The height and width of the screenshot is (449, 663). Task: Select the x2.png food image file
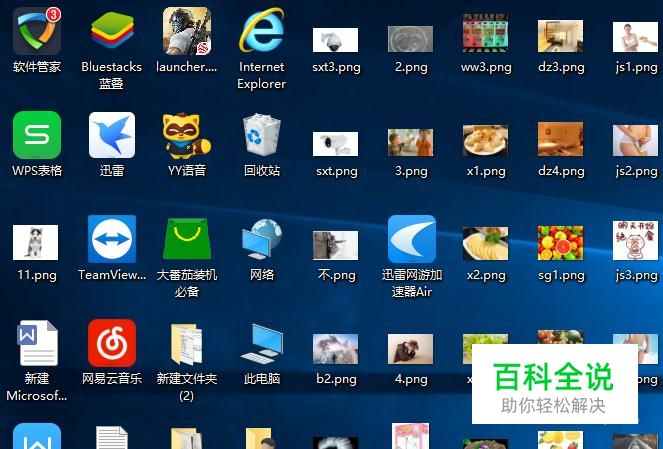[x=485, y=244]
